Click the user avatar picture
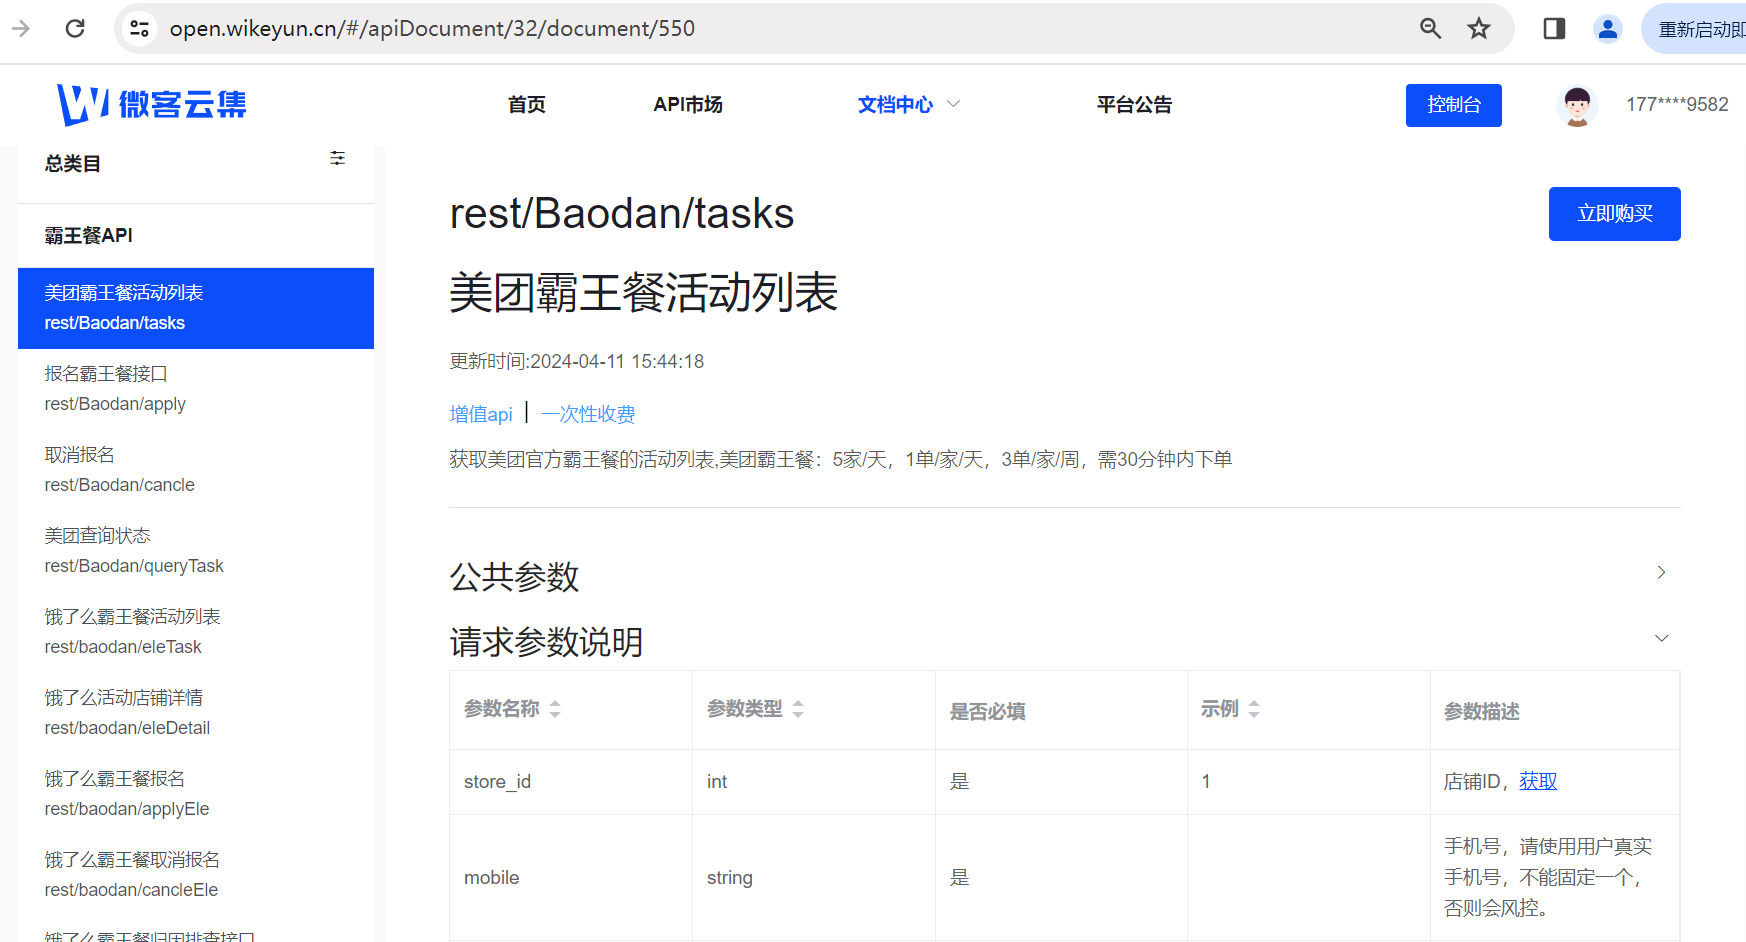 1577,105
